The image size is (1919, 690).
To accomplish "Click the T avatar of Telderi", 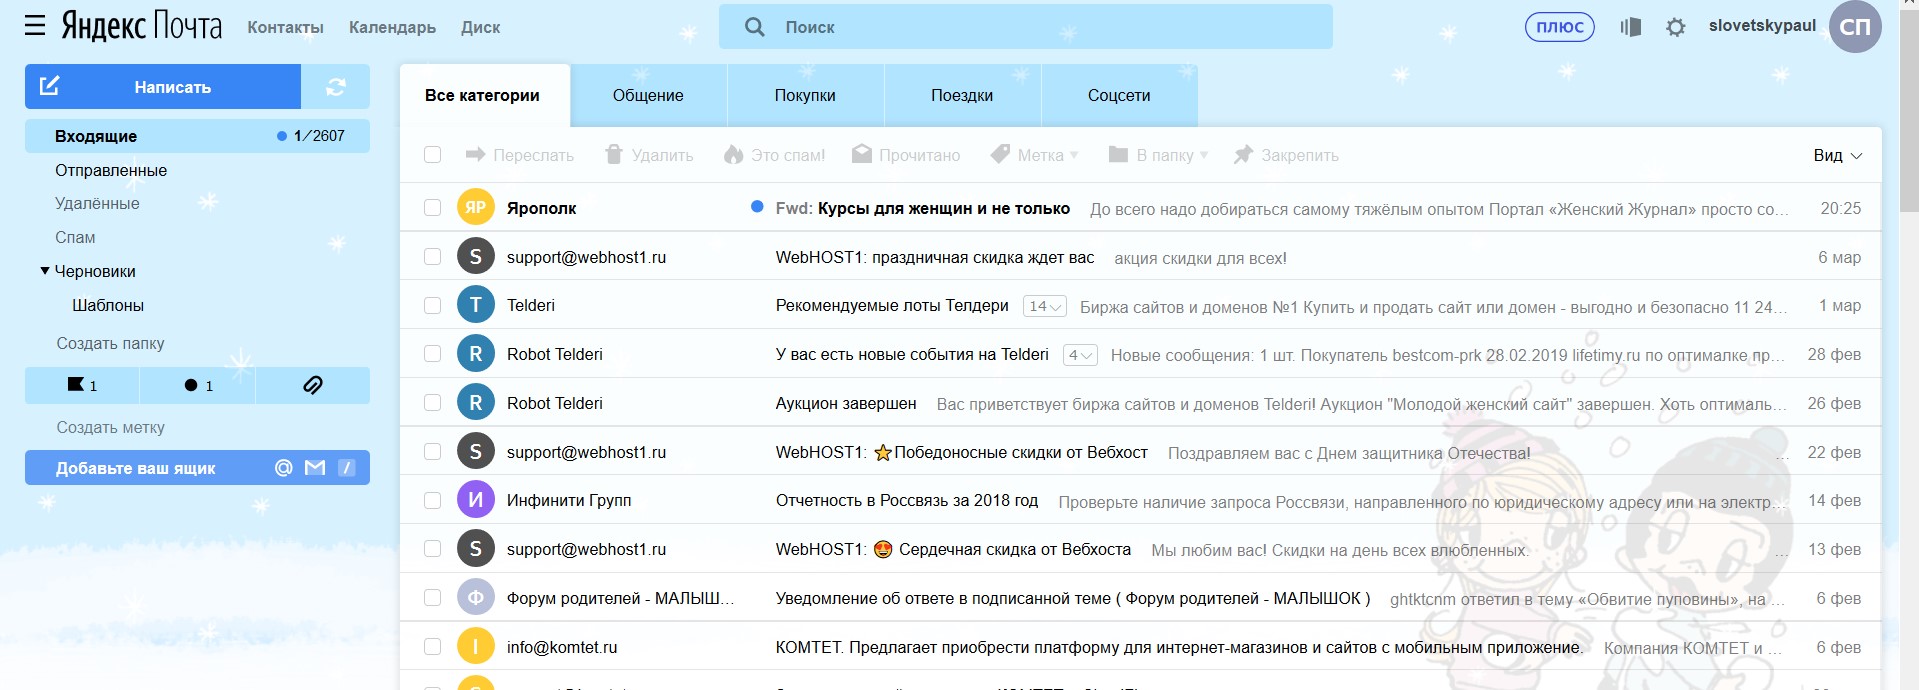I will (476, 305).
